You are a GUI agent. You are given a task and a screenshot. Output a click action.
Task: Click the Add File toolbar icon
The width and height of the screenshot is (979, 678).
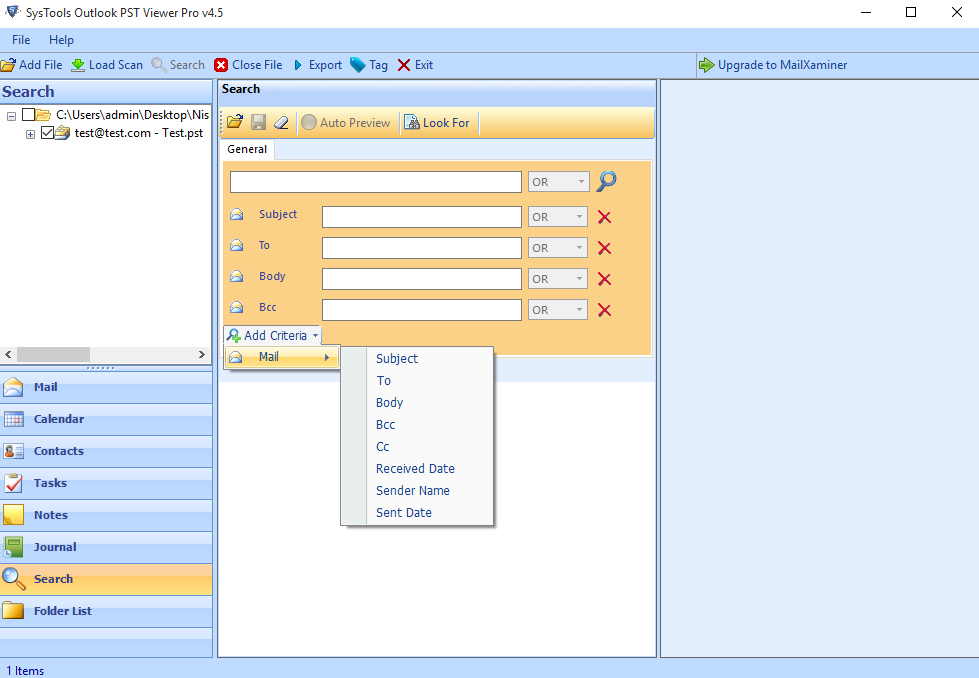tap(8, 65)
